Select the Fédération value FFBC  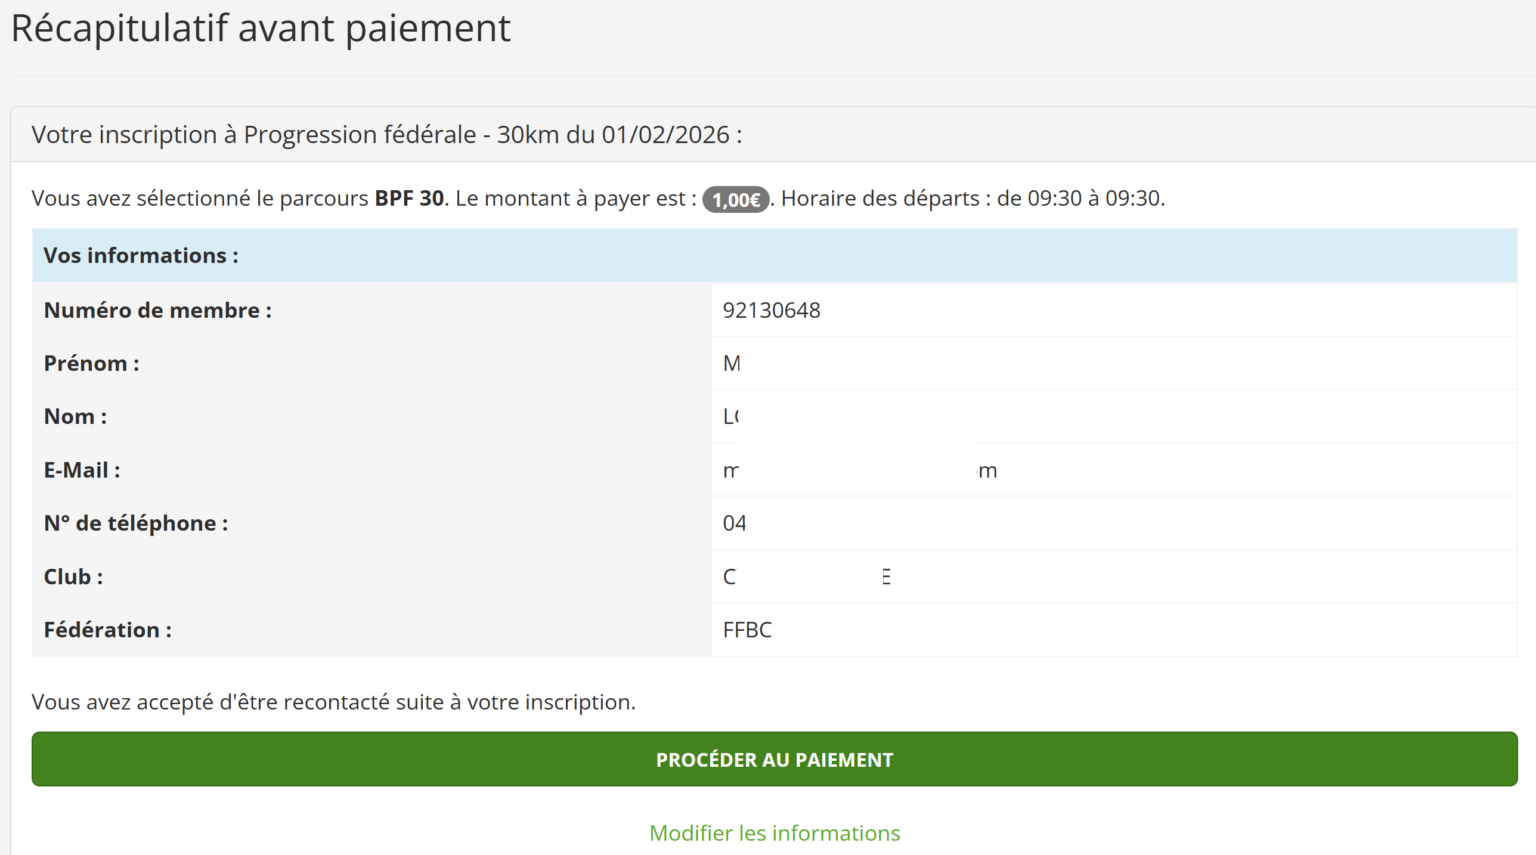click(x=747, y=629)
